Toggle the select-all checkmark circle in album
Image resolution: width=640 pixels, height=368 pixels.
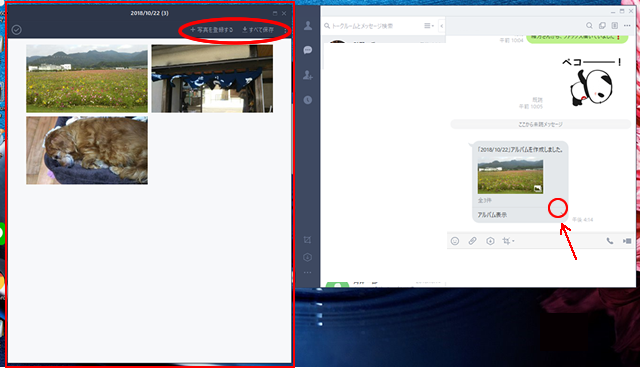16,30
